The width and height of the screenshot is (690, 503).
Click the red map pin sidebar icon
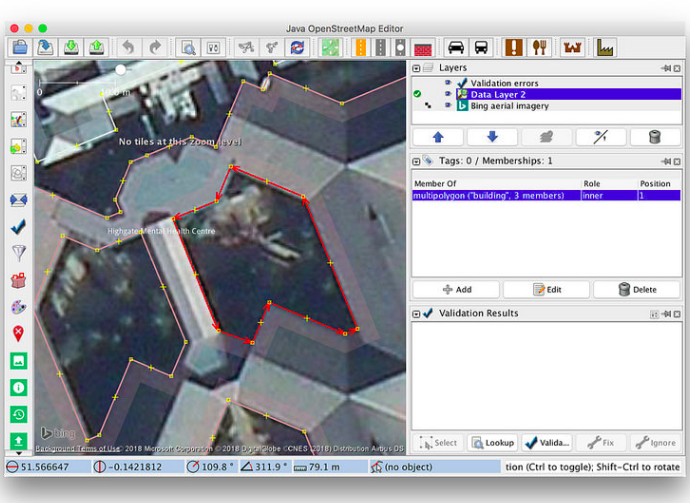coord(18,334)
